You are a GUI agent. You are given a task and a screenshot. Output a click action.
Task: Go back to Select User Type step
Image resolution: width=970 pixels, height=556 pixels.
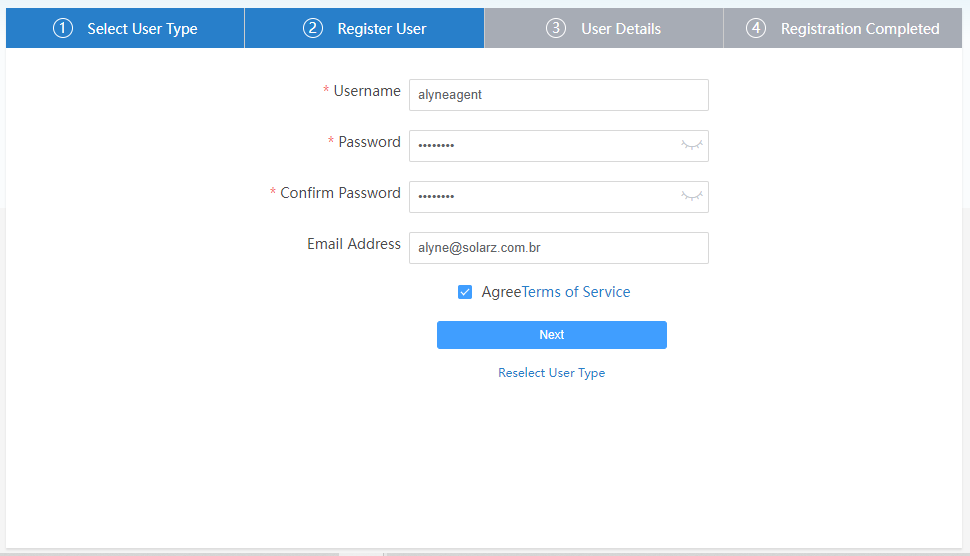coord(125,28)
